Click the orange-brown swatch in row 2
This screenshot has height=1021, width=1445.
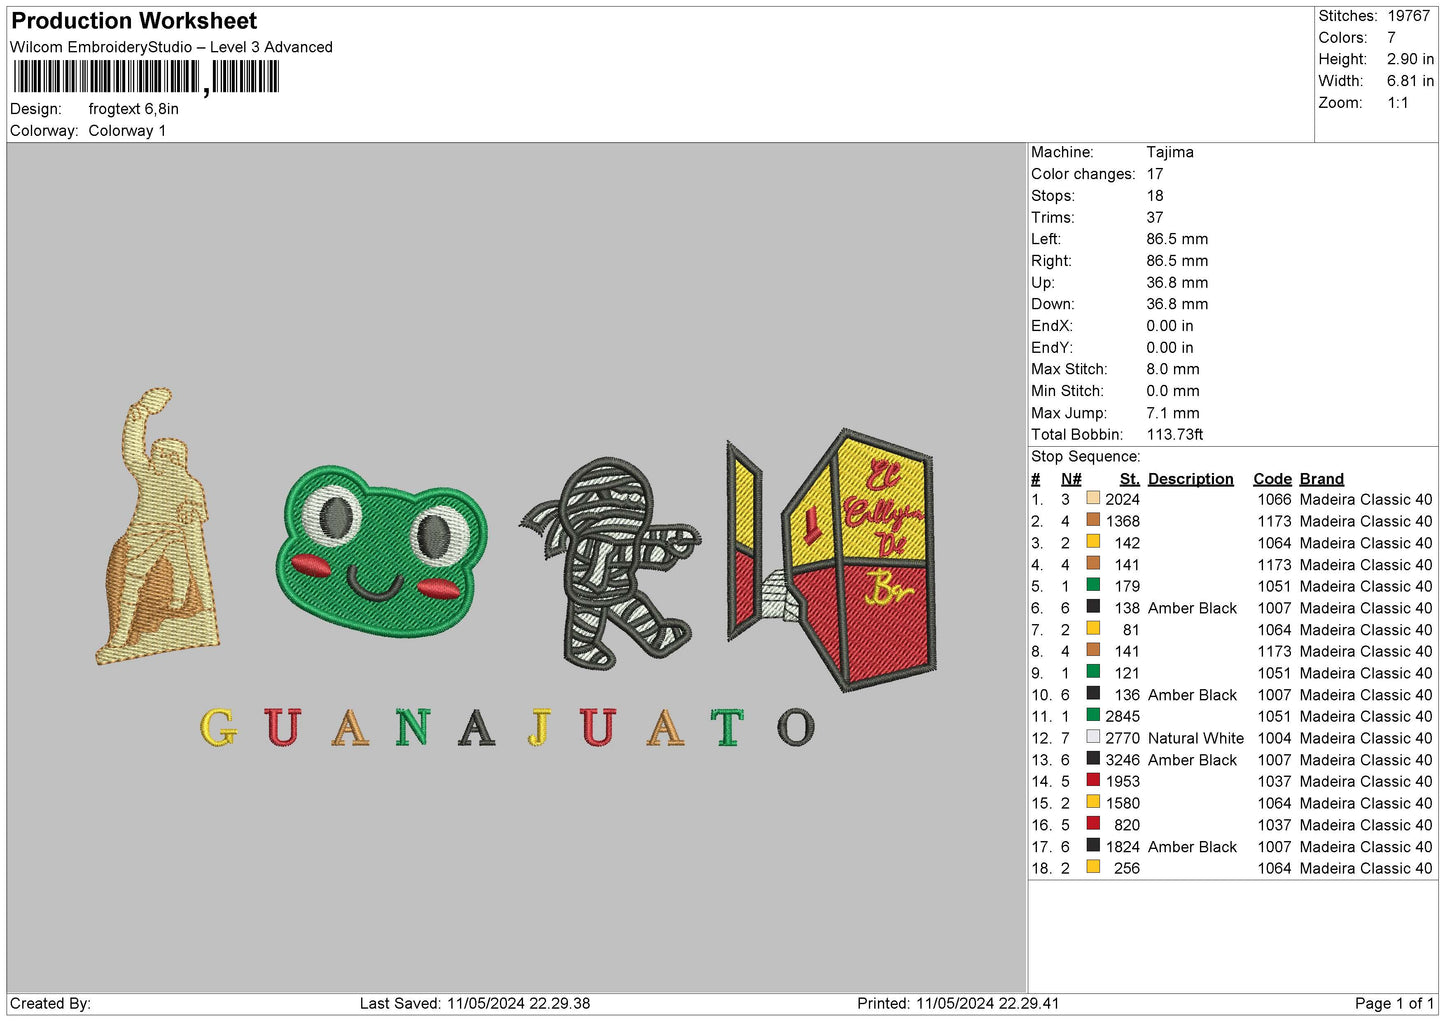(1093, 520)
